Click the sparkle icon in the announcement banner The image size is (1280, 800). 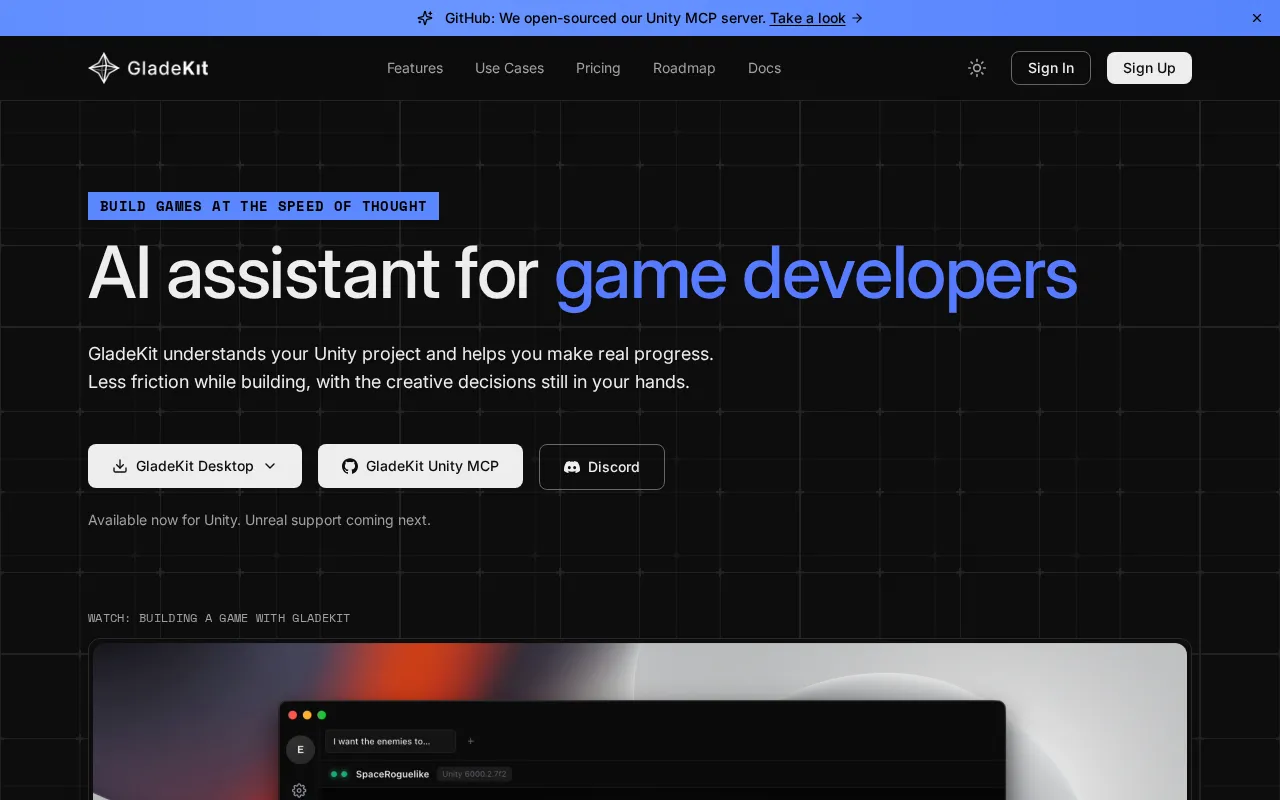coord(425,18)
